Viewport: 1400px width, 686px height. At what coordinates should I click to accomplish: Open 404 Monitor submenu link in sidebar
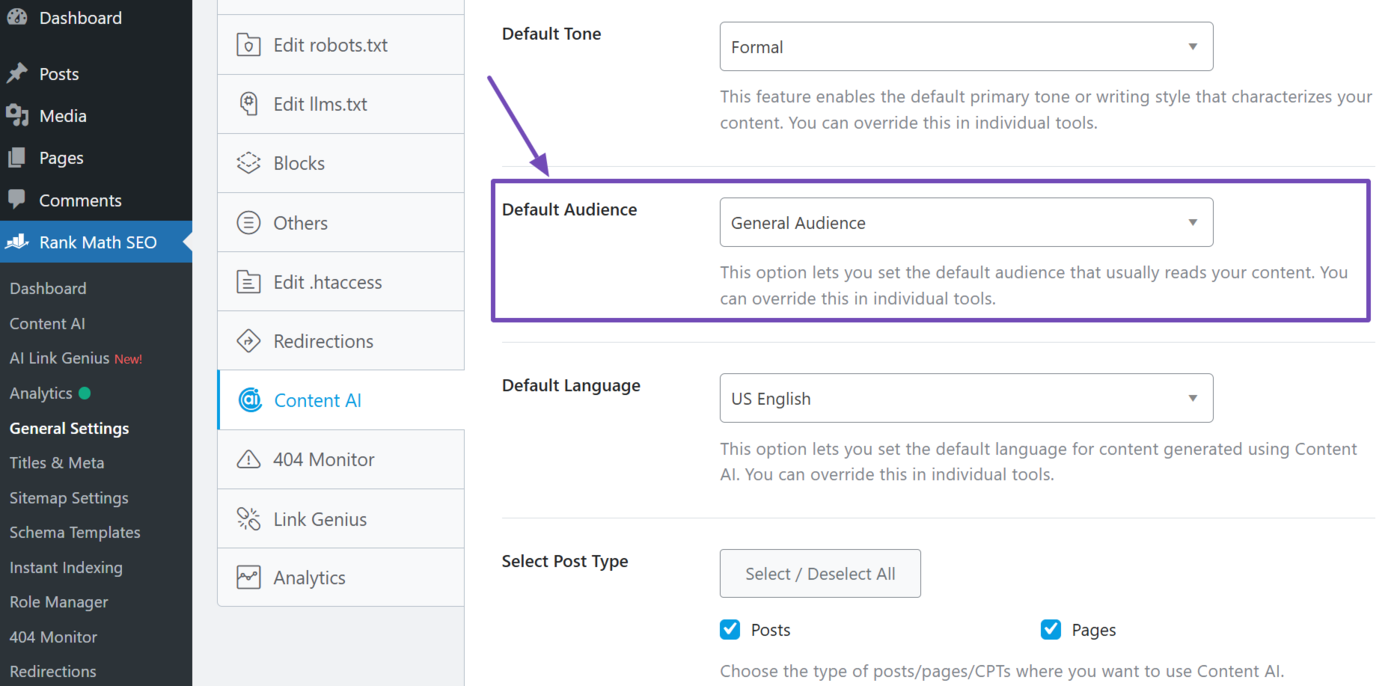coord(53,637)
